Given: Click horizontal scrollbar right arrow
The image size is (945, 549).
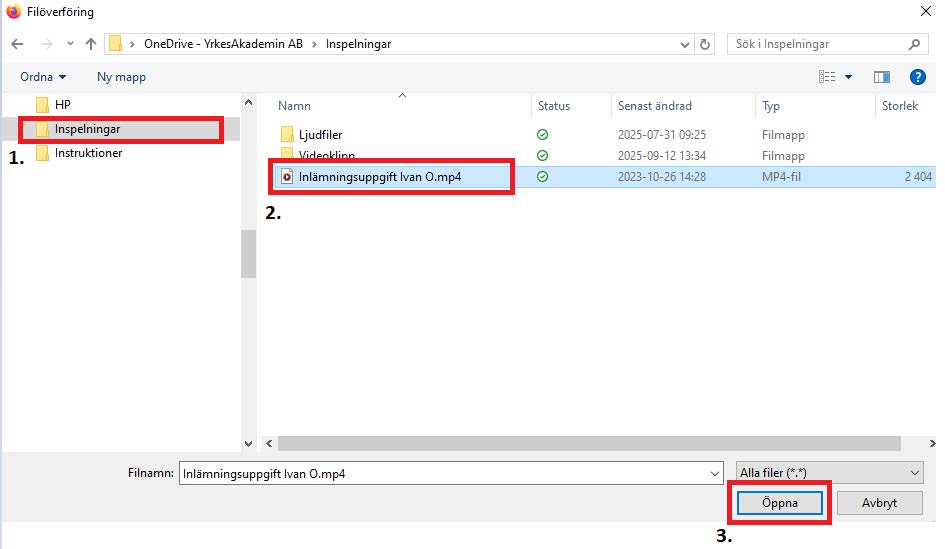Looking at the screenshot, I should point(931,444).
